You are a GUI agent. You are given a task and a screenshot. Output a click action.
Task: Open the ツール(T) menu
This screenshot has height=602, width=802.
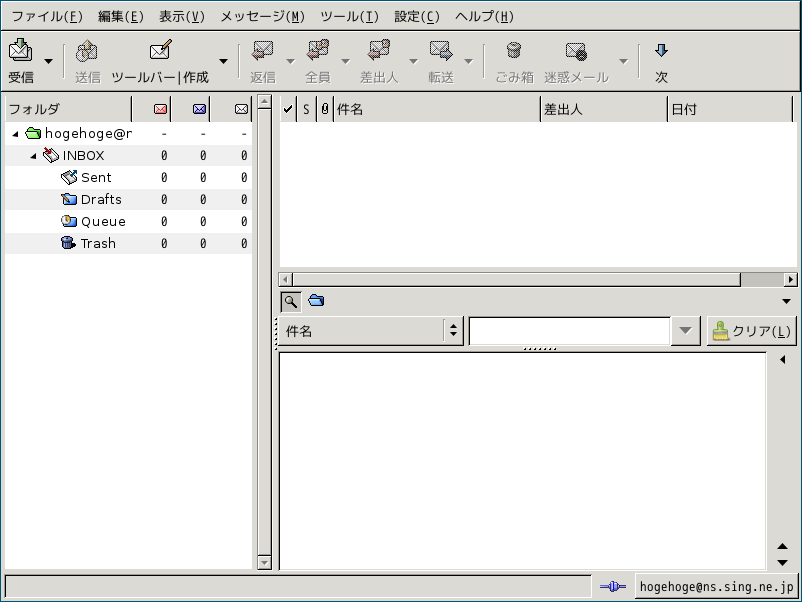click(x=349, y=16)
